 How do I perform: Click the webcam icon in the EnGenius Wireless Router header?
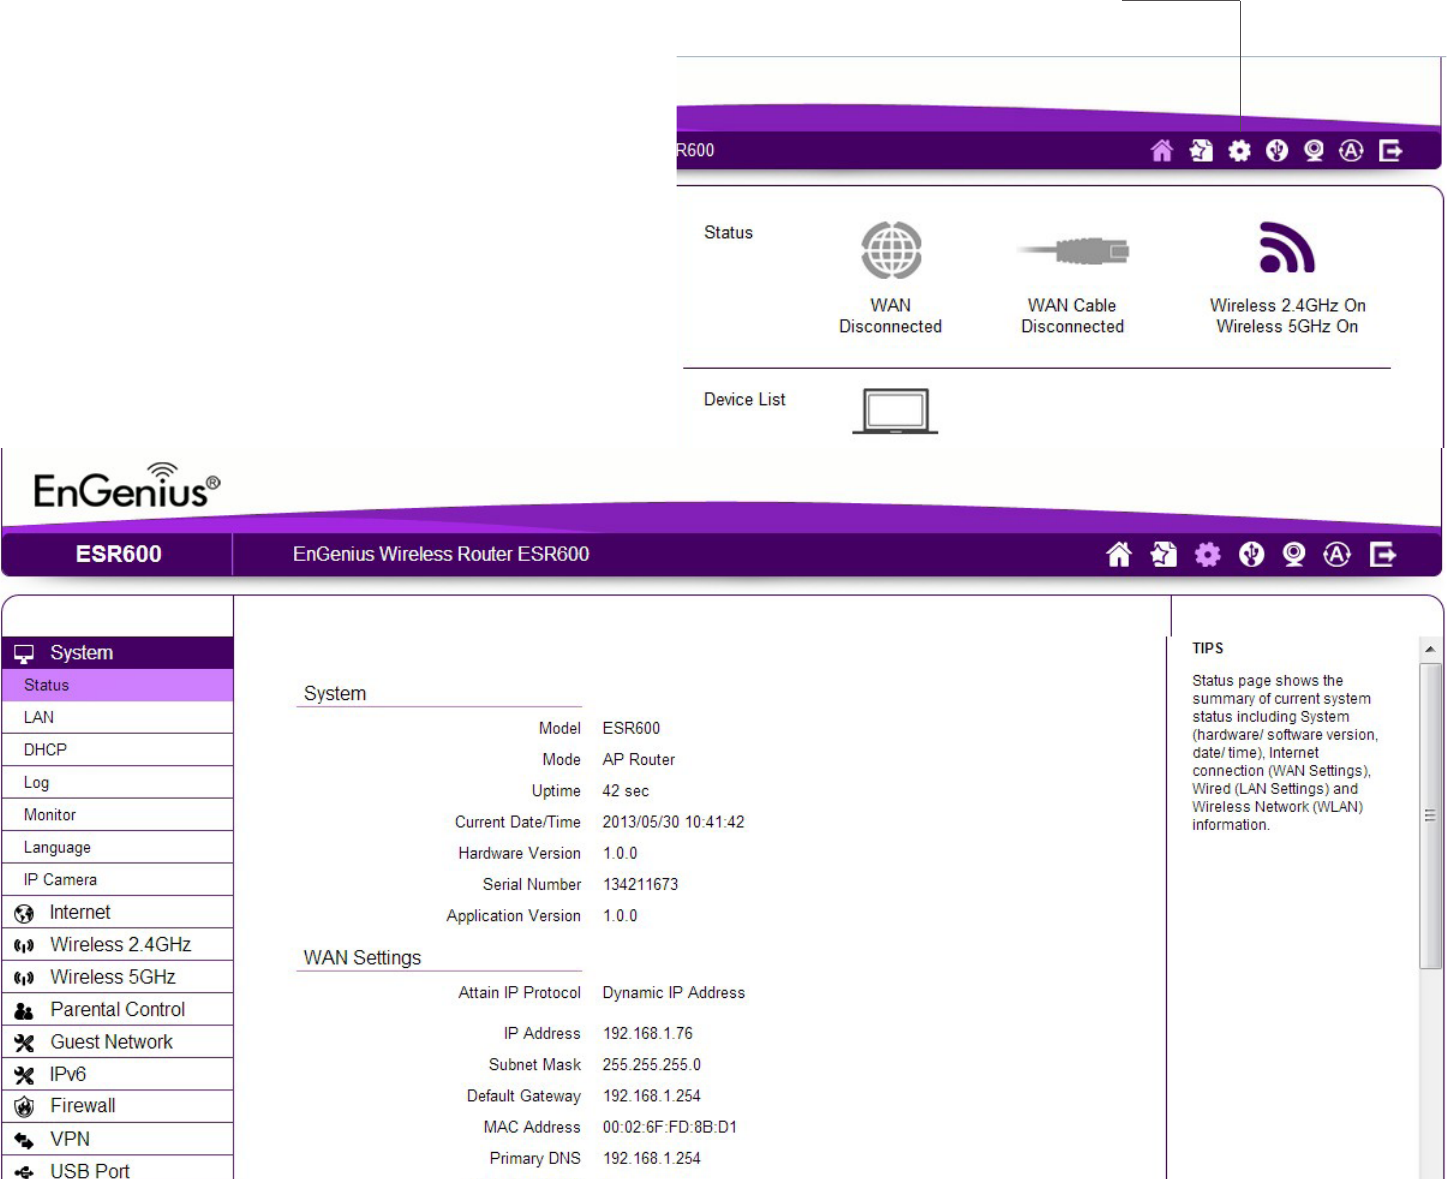pyautogui.click(x=1294, y=554)
